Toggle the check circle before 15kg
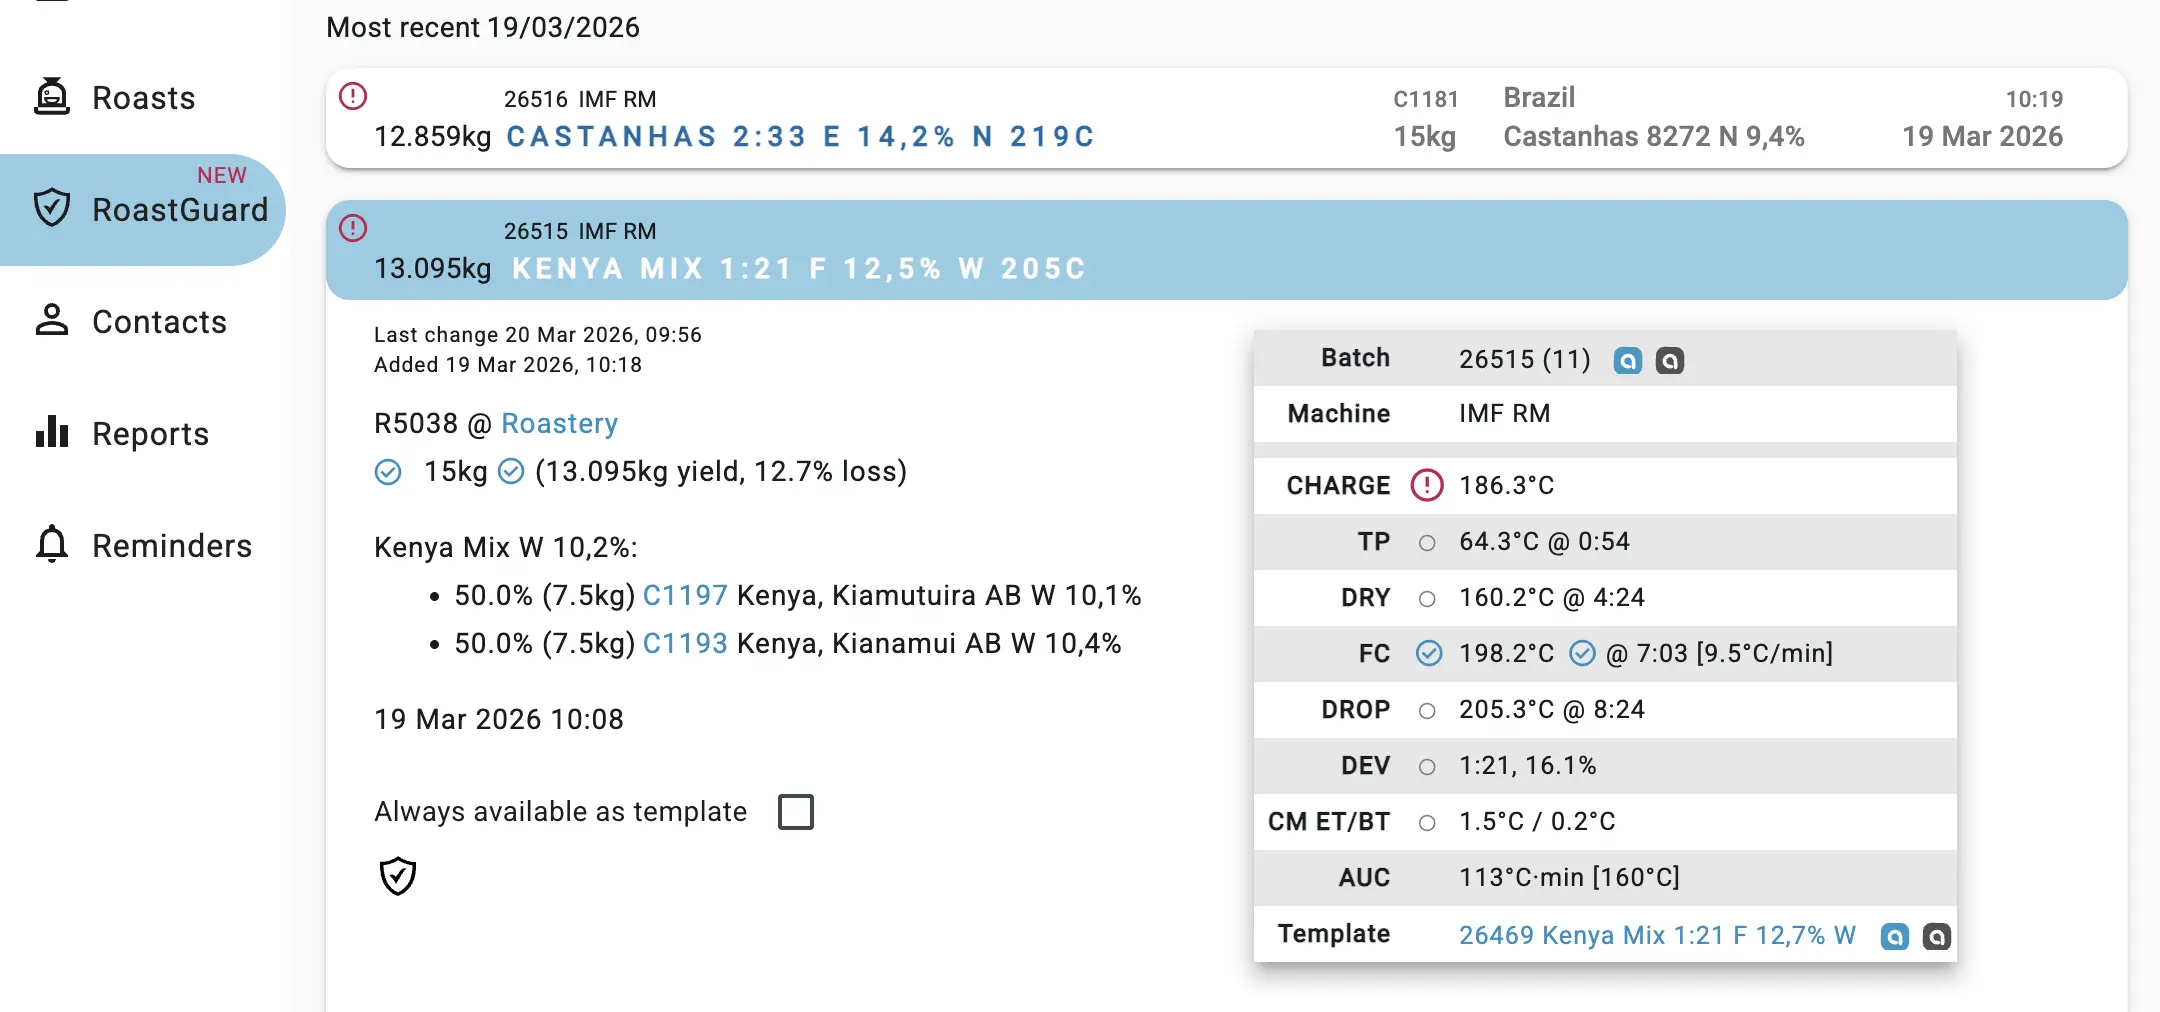The height and width of the screenshot is (1012, 2160). coord(388,472)
